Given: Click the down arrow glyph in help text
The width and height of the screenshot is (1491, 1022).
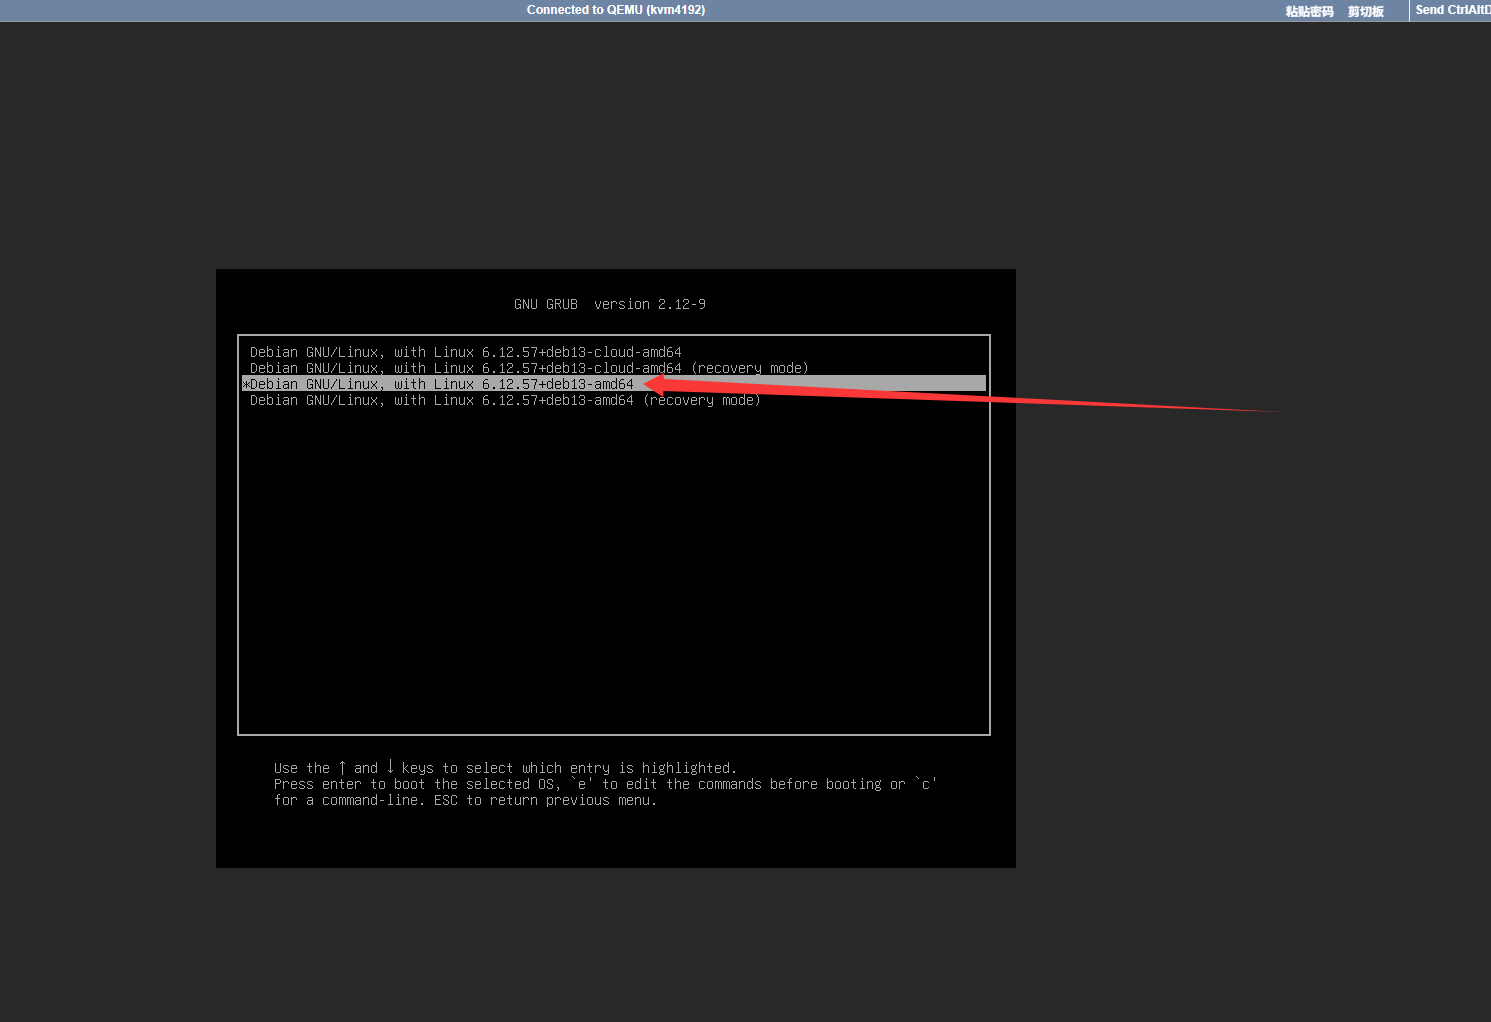Looking at the screenshot, I should point(390,768).
